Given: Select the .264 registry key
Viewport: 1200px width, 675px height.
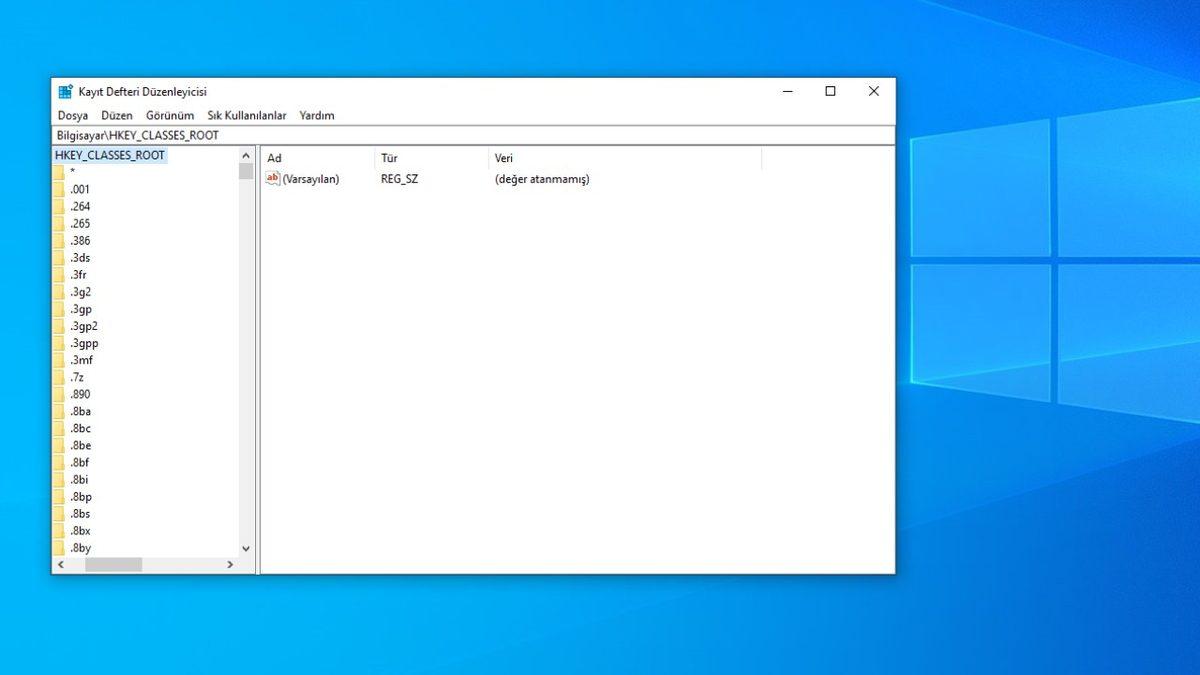Looking at the screenshot, I should (80, 206).
